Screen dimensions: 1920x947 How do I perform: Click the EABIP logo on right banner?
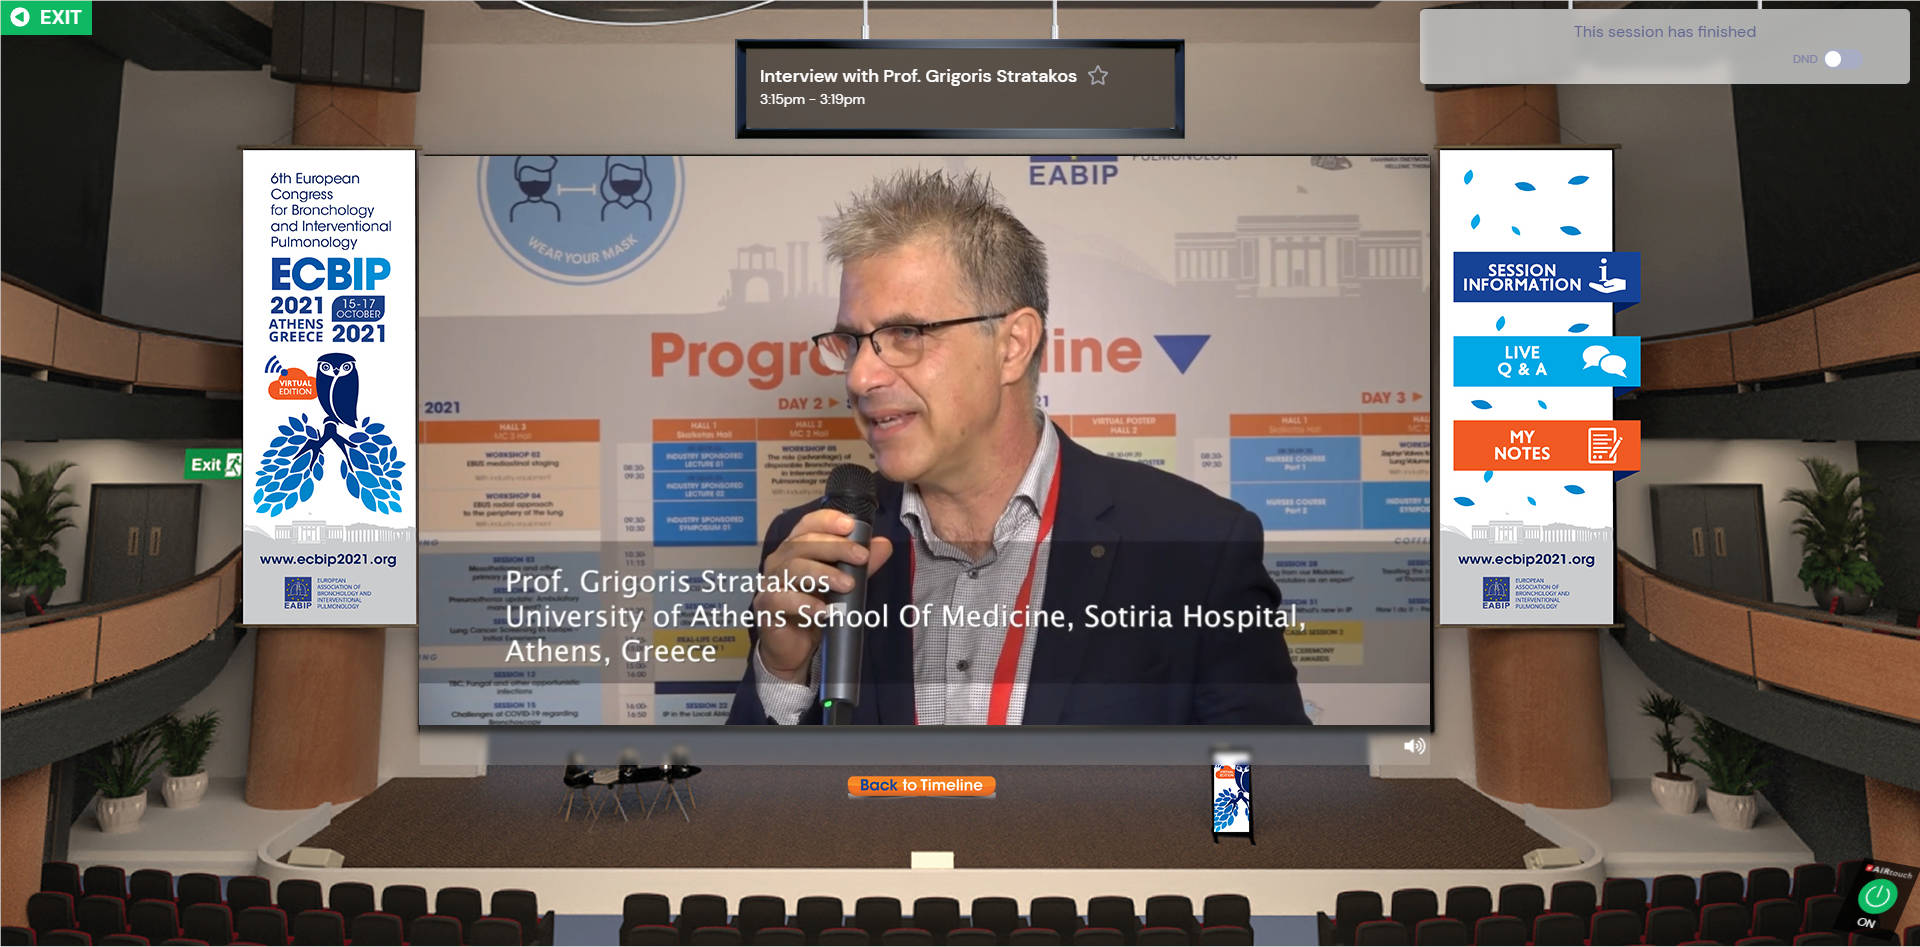coord(1496,593)
